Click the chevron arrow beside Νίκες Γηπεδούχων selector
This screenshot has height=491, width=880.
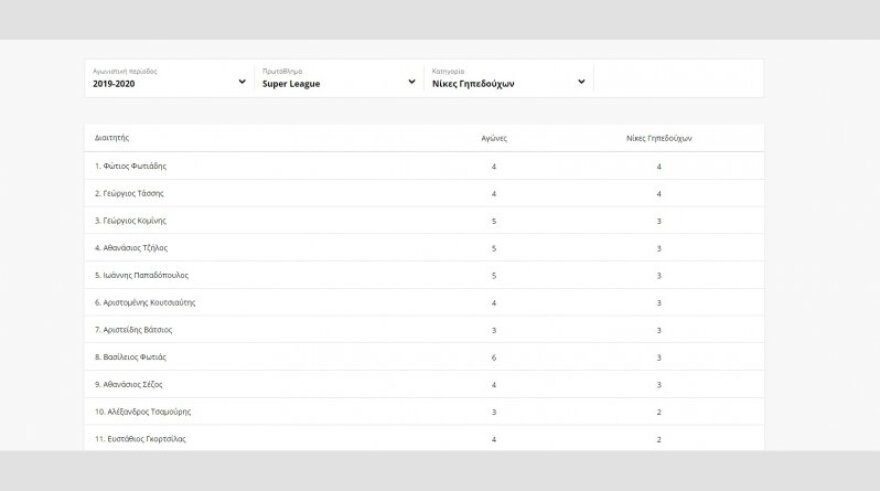point(582,82)
